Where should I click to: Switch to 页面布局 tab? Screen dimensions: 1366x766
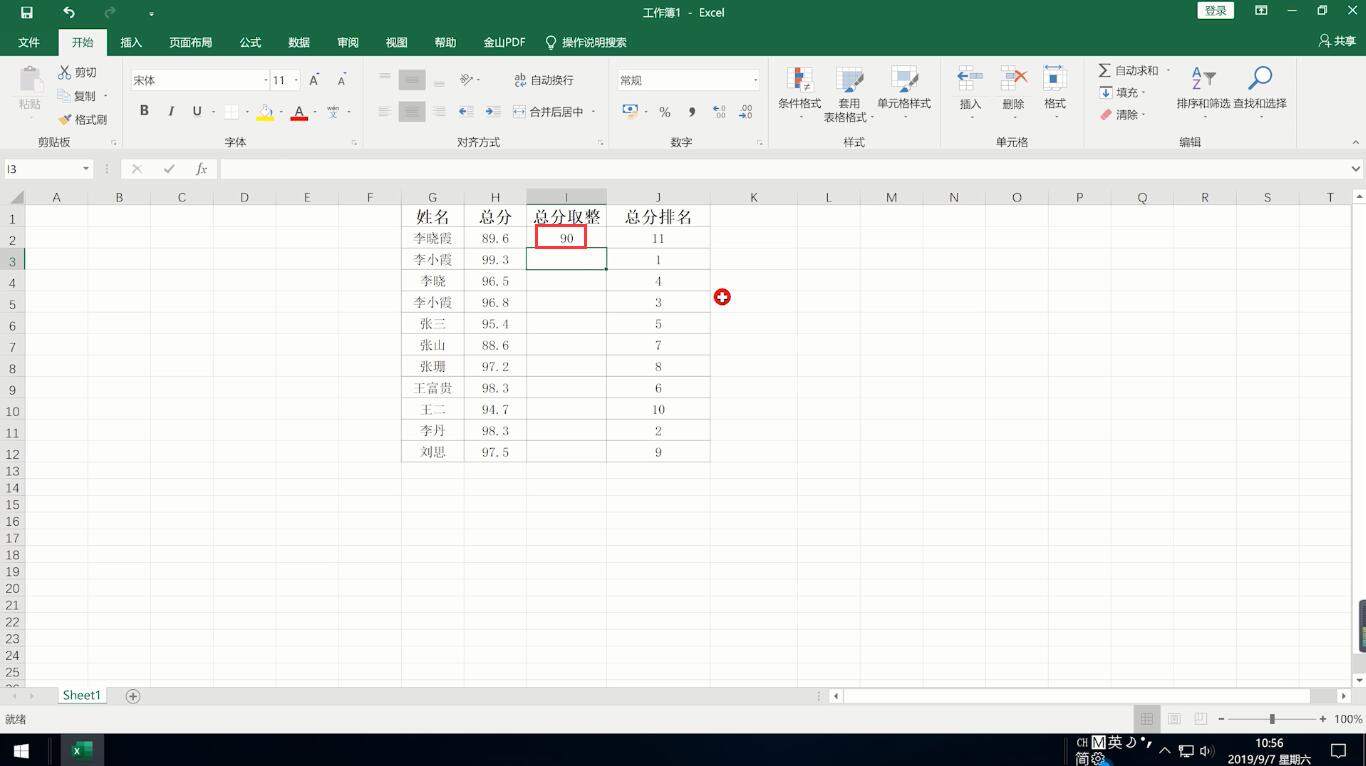190,42
